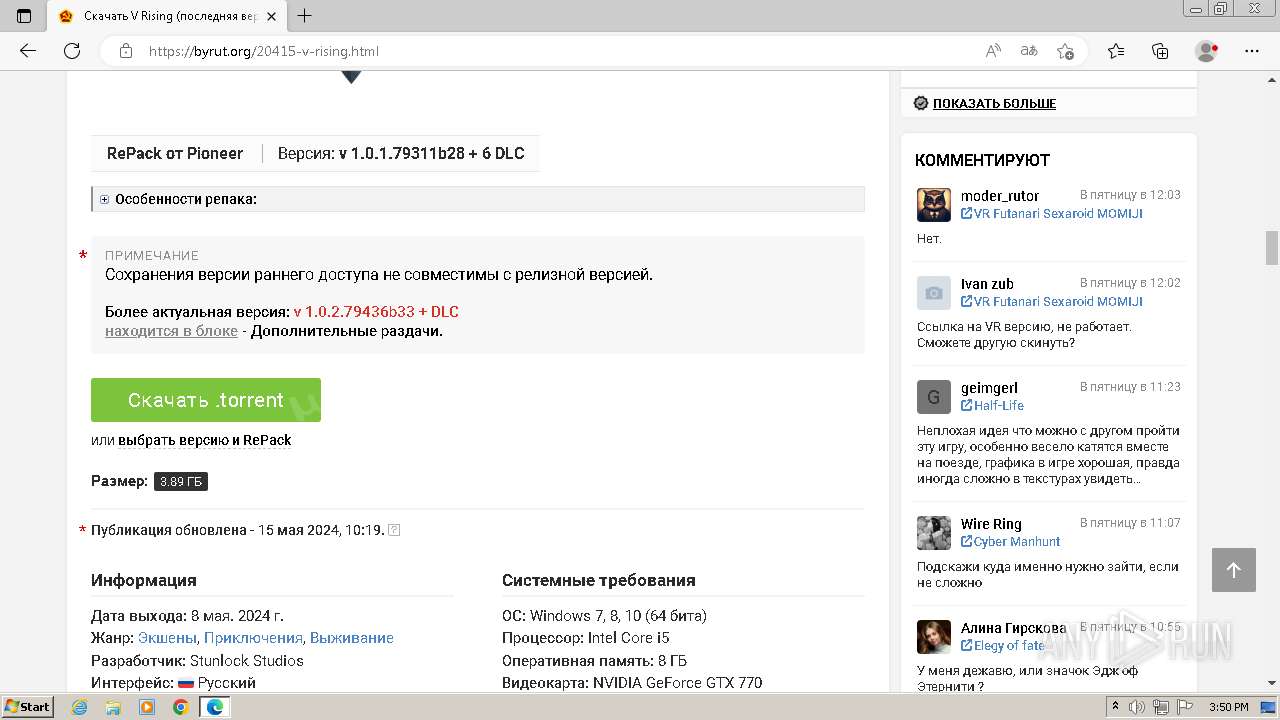Open browser Collections
1280x720 pixels.
(x=1160, y=51)
